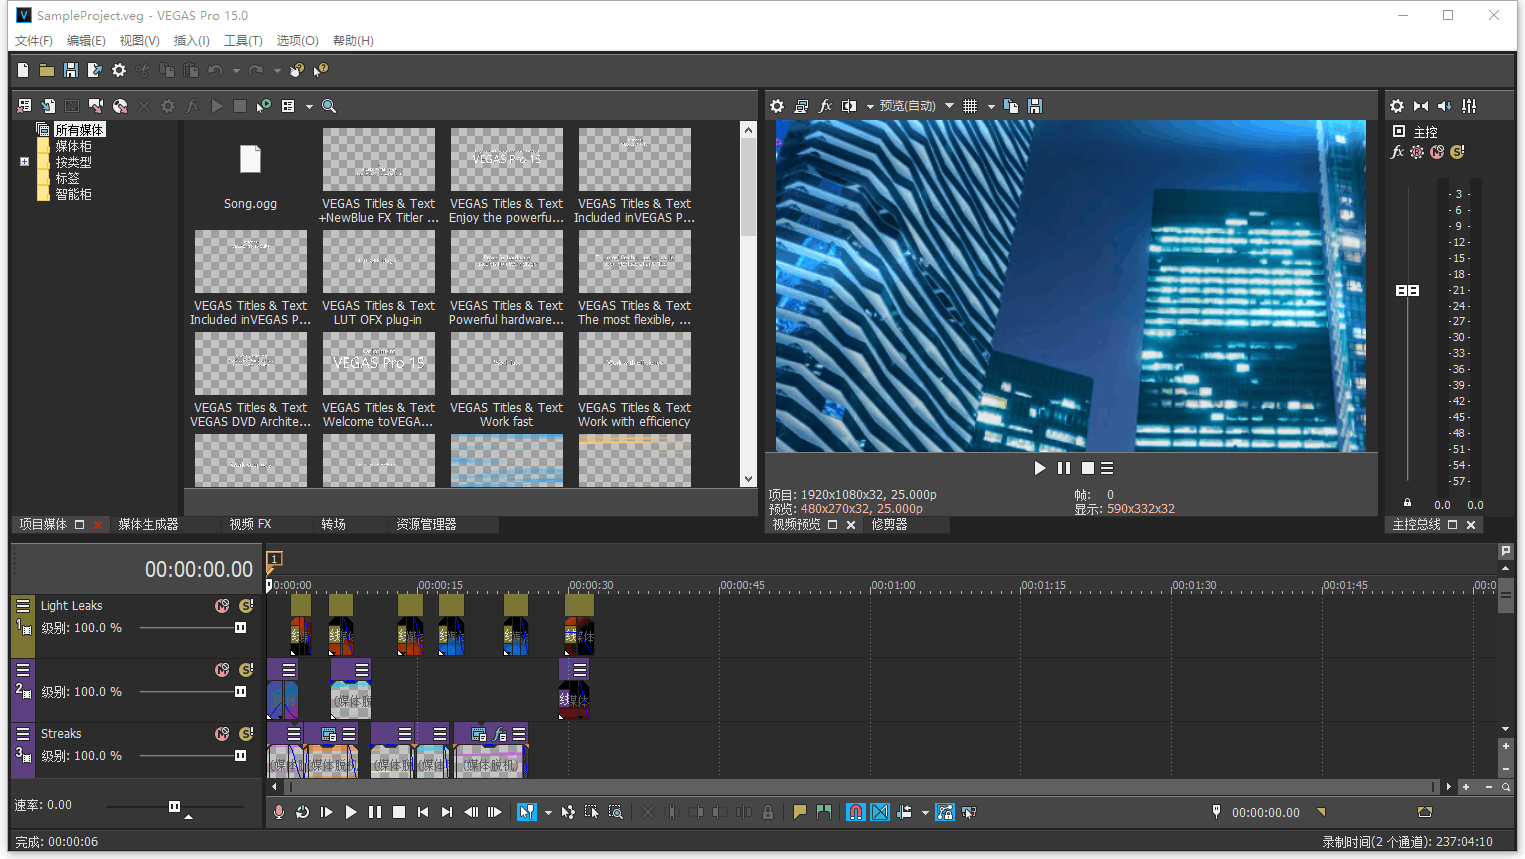
Task: Click the save snapshot to file icon
Action: point(1036,105)
